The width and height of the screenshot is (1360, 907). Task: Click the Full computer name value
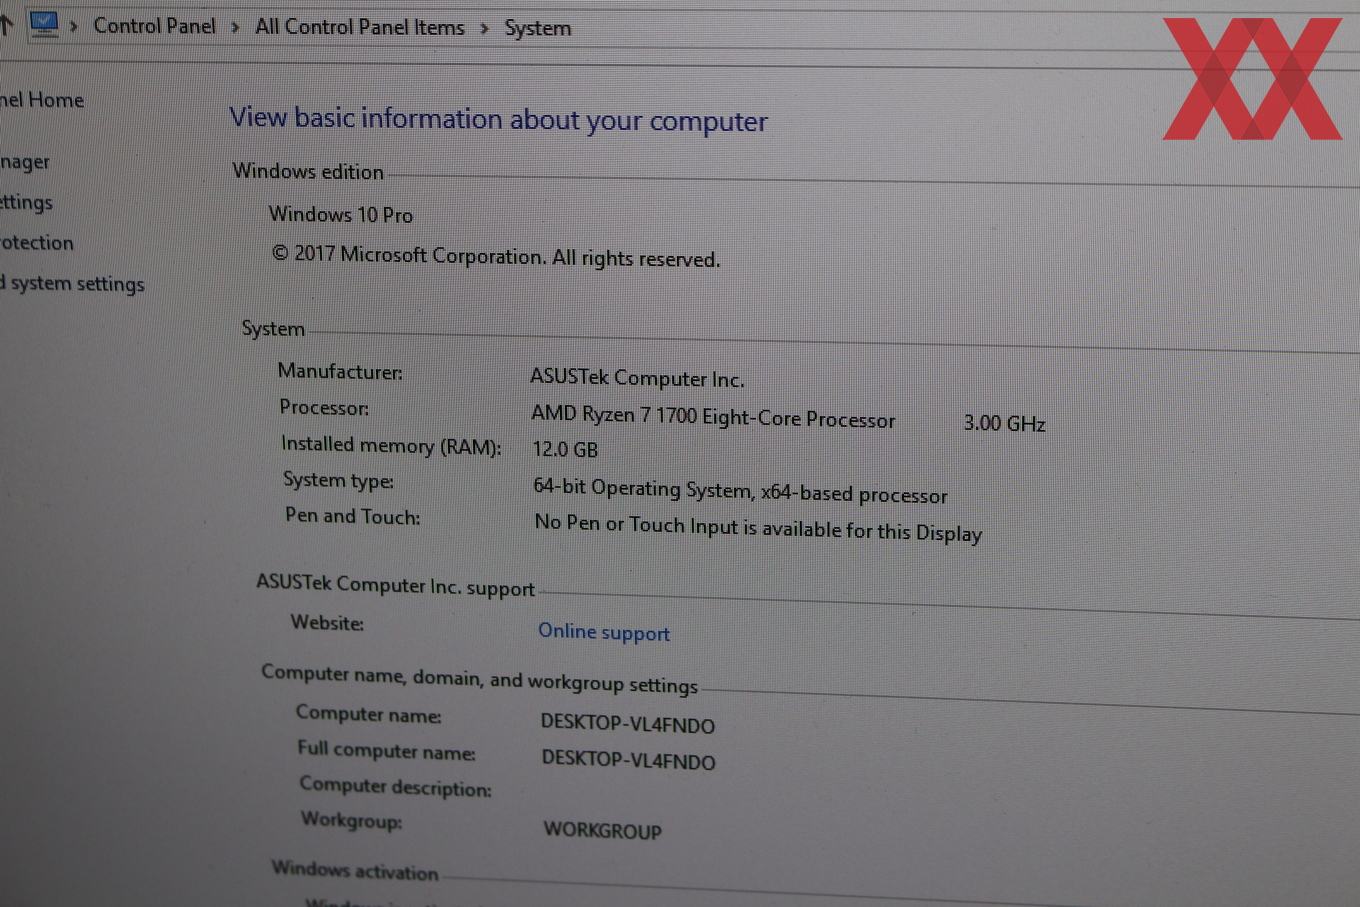click(629, 760)
